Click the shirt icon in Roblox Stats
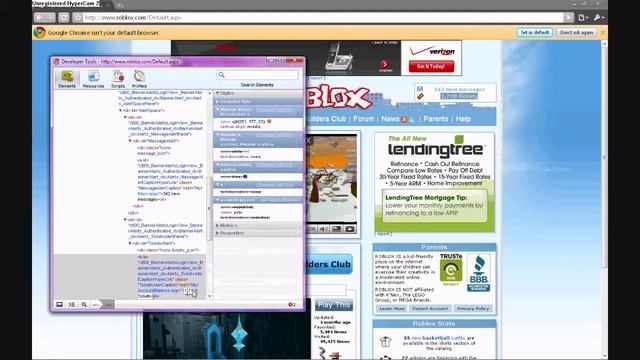 coord(385,341)
